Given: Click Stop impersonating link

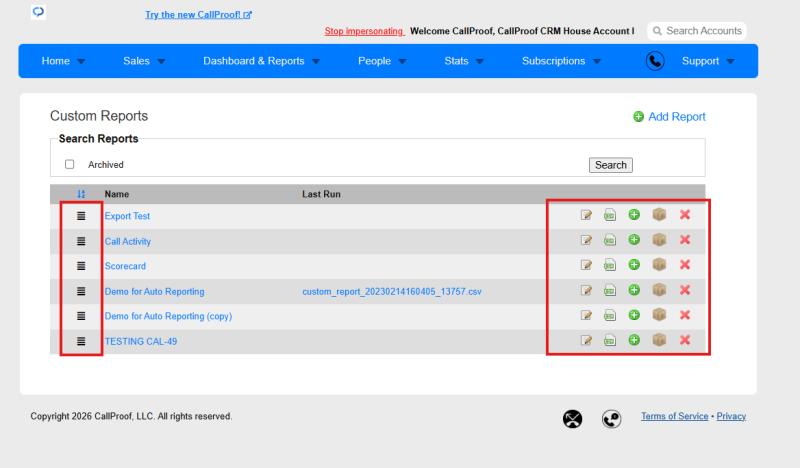Looking at the screenshot, I should (364, 31).
